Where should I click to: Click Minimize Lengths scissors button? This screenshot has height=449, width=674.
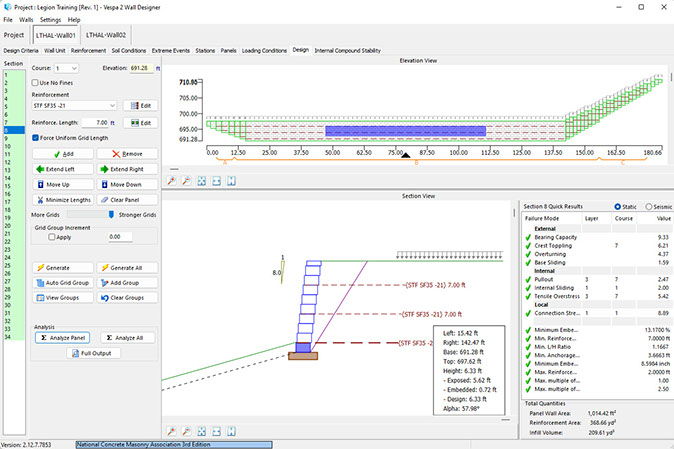60,200
